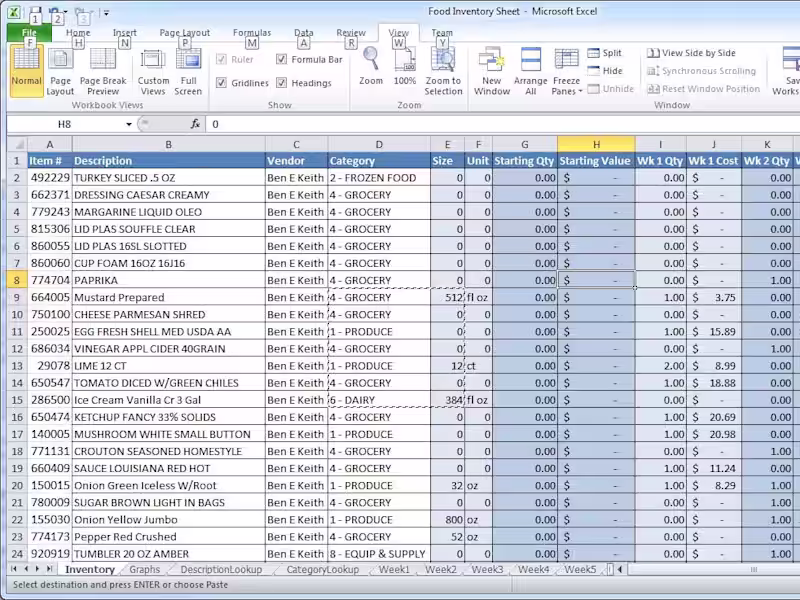This screenshot has height=600, width=800.
Task: Open the File tab
Action: (29, 33)
